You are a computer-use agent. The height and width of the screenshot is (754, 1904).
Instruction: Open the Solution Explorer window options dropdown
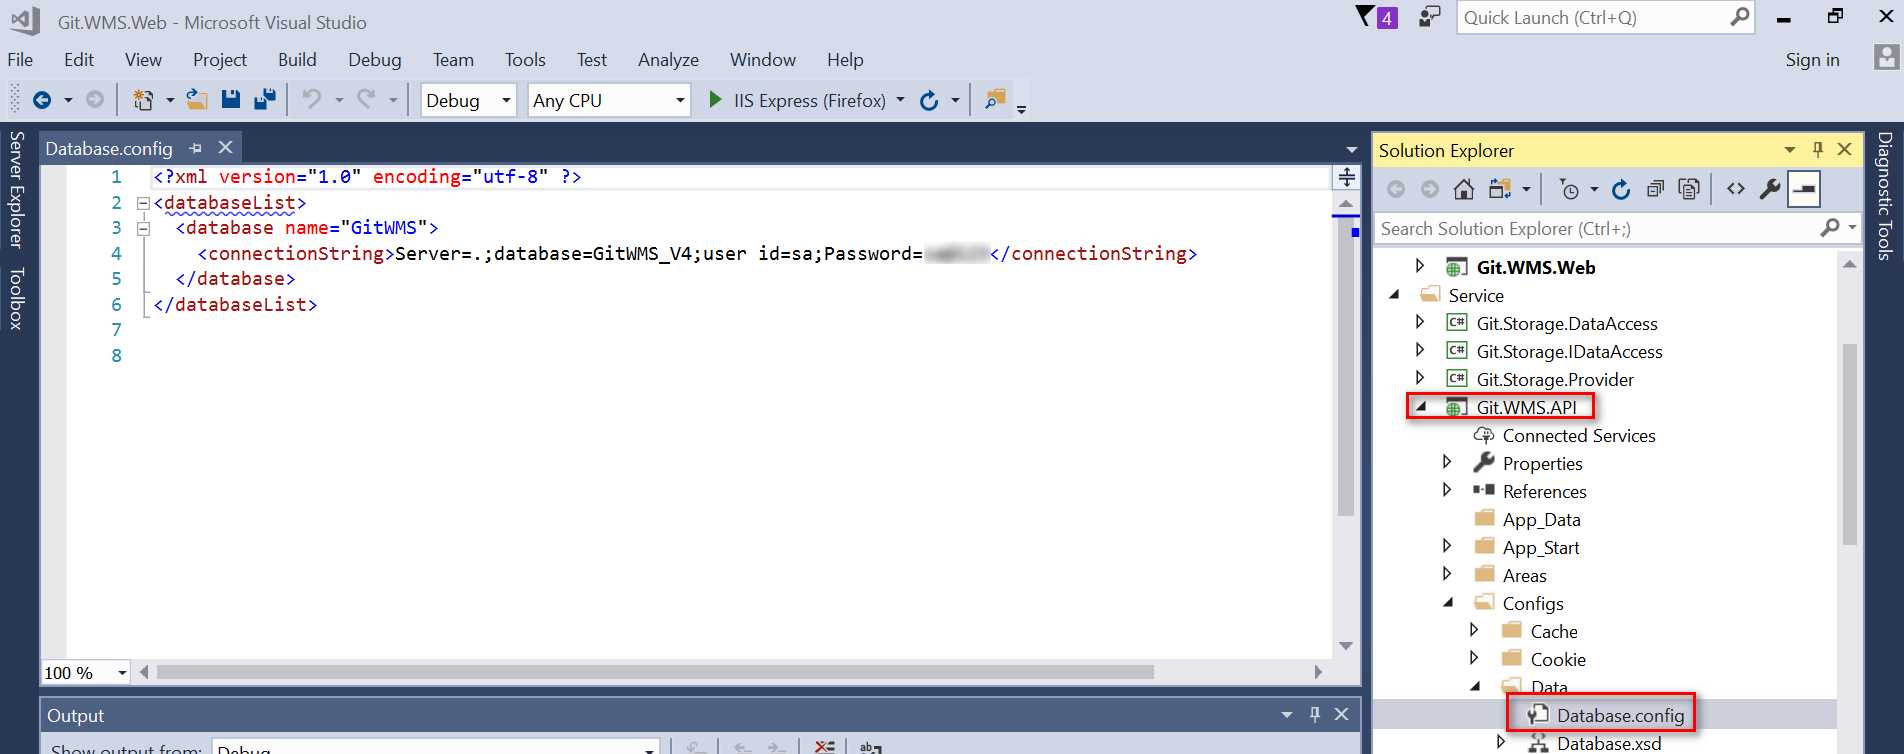[x=1790, y=150]
